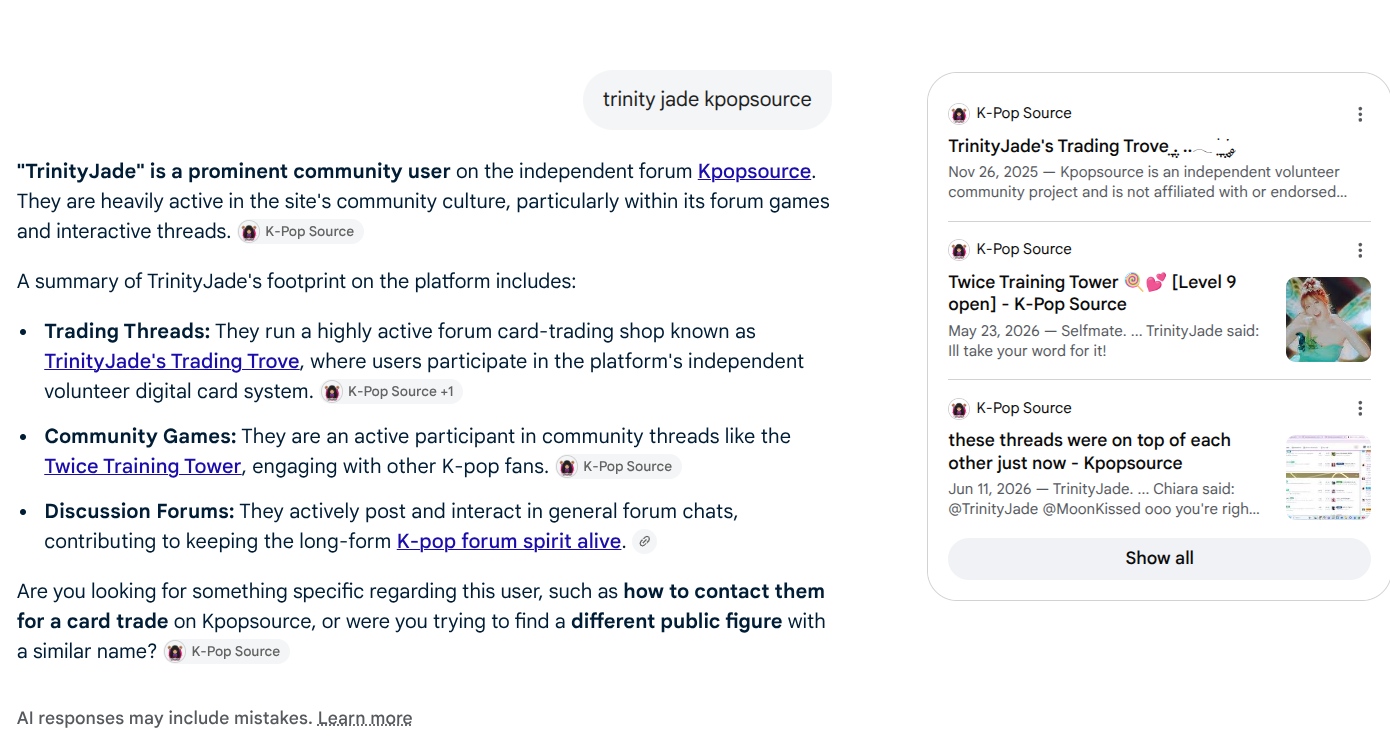Open the Twice Training Tower result thumbnail
This screenshot has width=1390, height=746.
point(1328,319)
